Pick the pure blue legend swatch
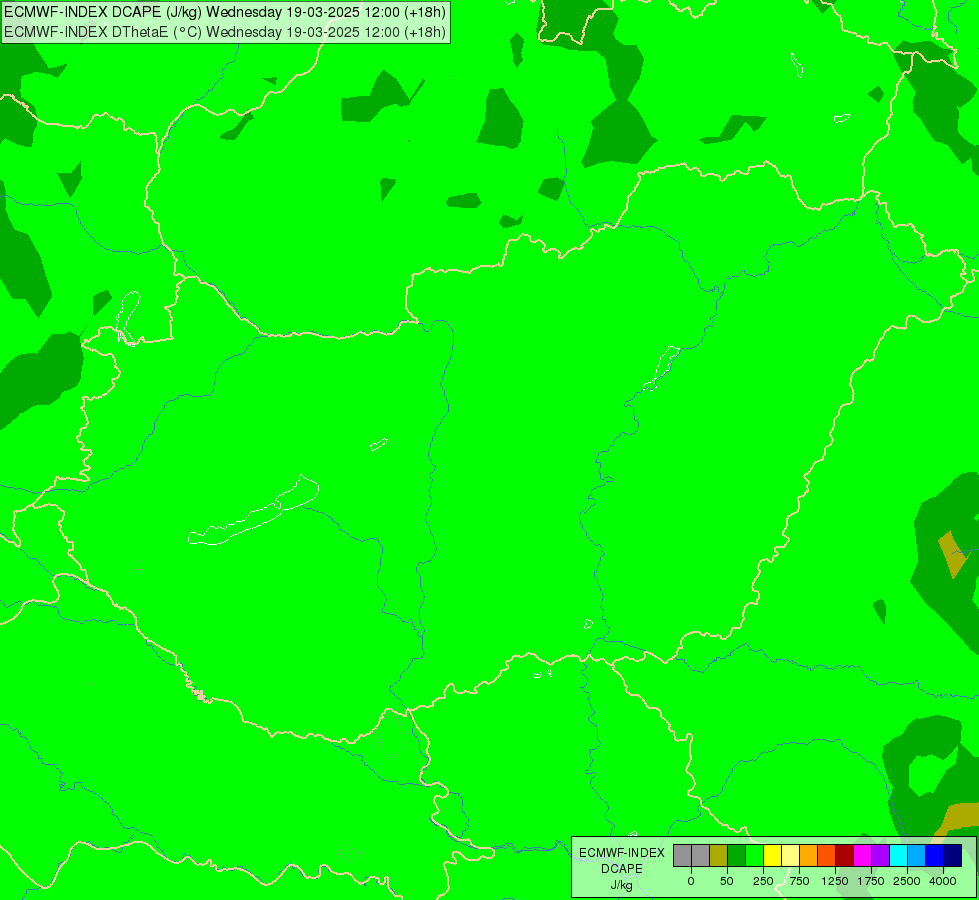 (935, 856)
